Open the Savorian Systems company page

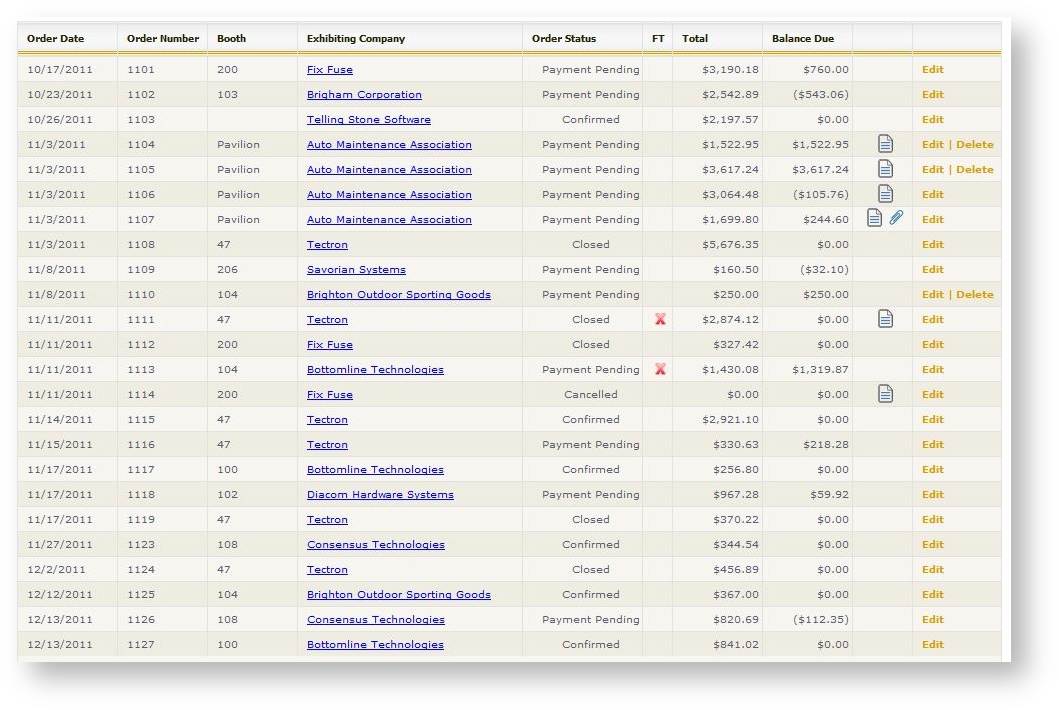pos(356,268)
